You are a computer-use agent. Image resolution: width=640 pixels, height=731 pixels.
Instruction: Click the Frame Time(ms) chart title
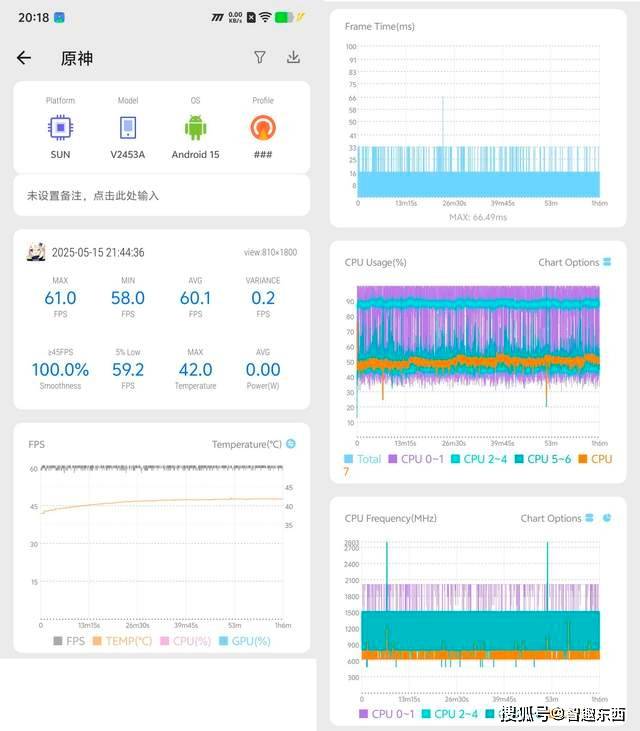[379, 26]
